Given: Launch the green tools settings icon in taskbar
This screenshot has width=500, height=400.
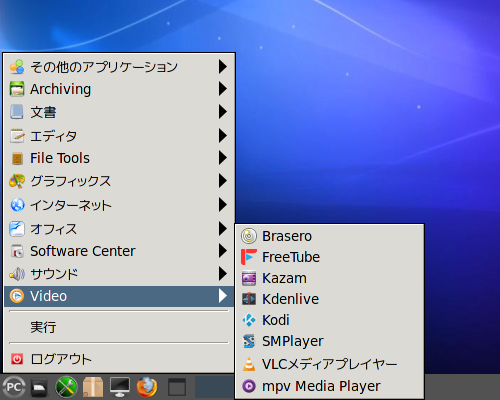Looking at the screenshot, I should (66, 387).
